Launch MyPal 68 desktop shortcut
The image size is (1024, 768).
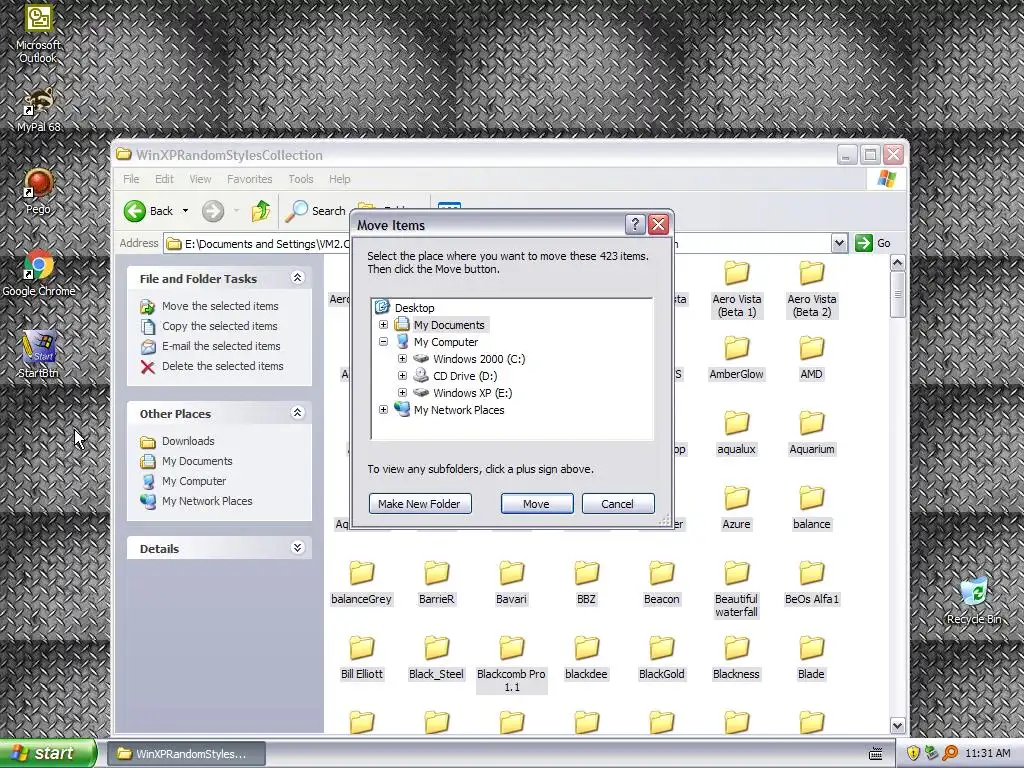pos(38,109)
